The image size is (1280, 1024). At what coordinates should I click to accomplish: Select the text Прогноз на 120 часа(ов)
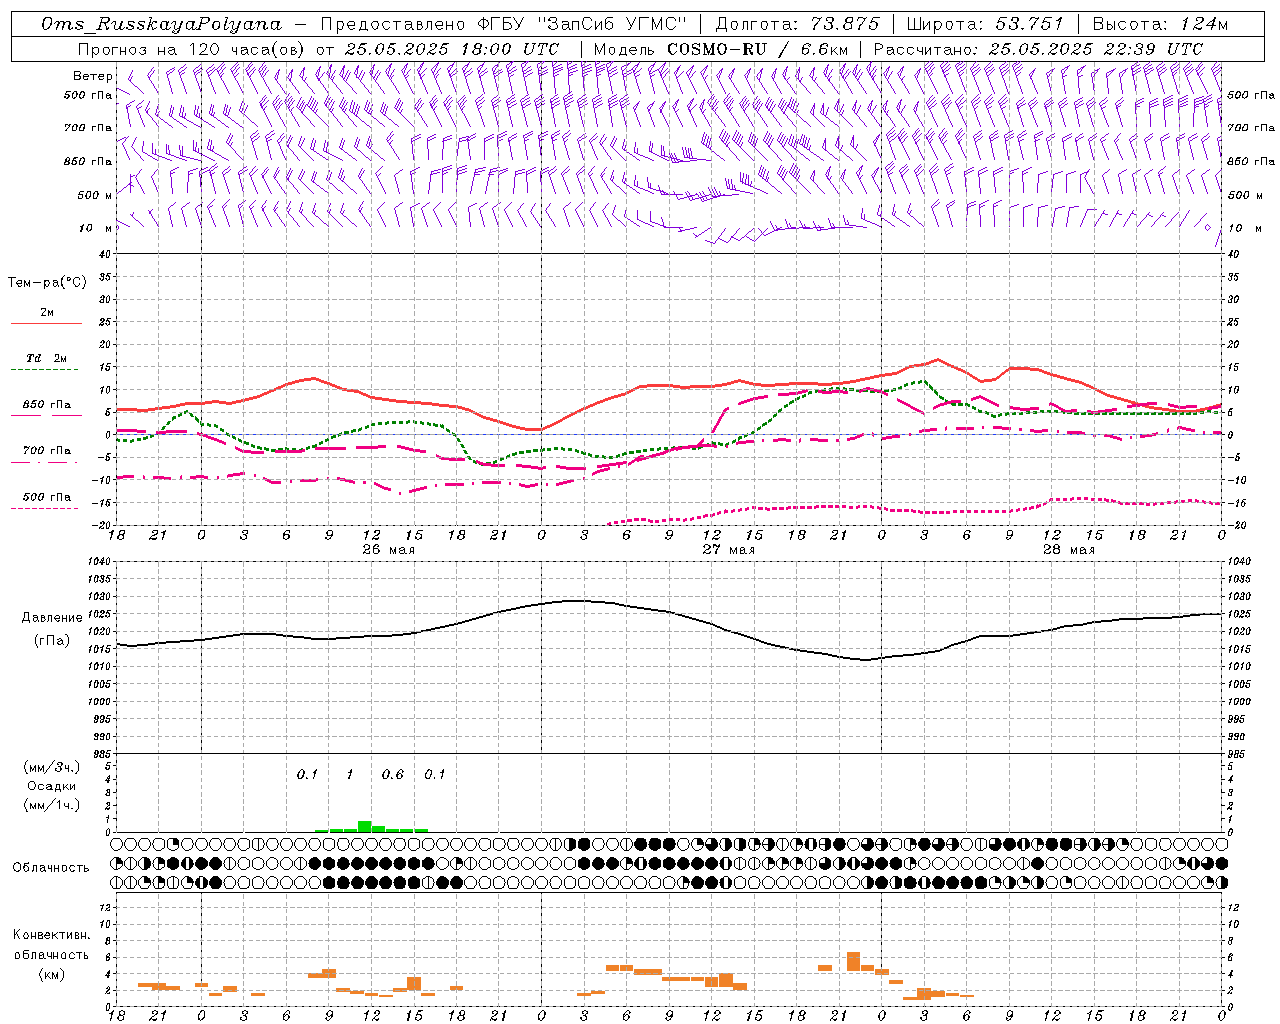[192, 49]
